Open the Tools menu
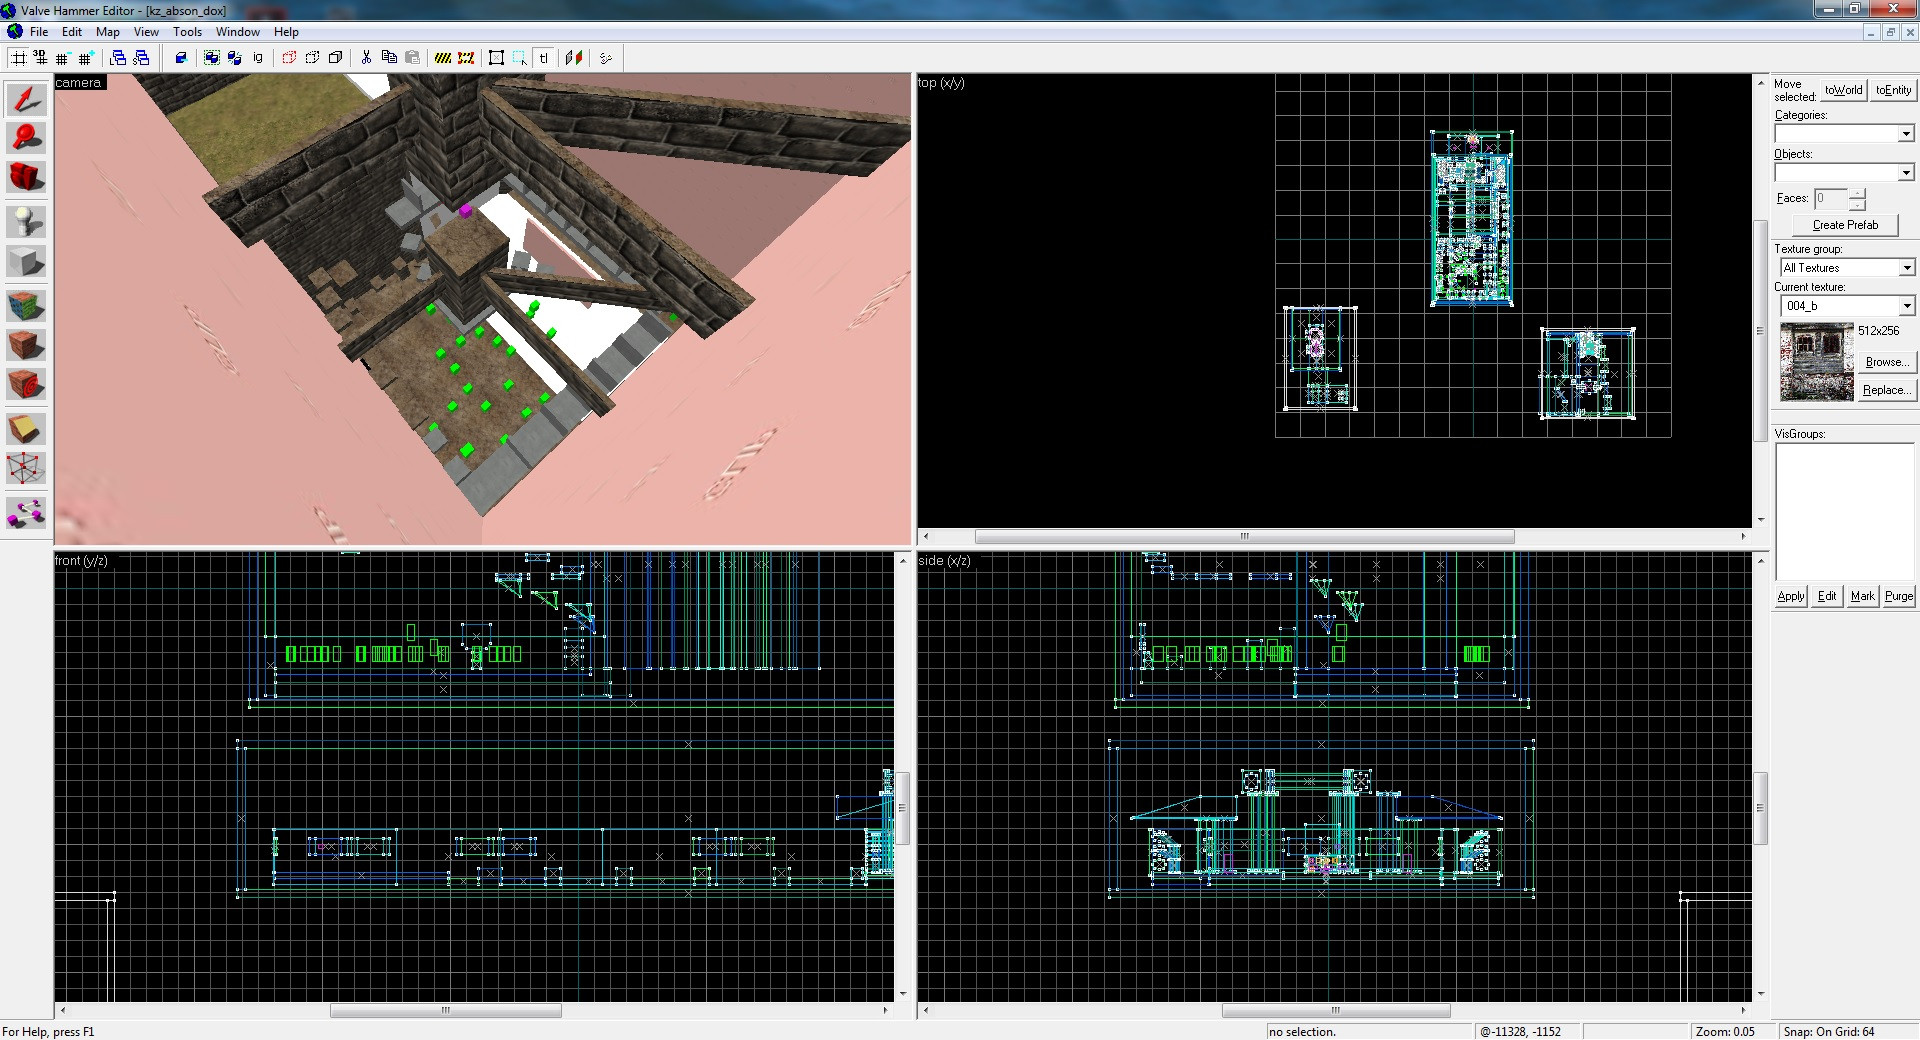 click(187, 32)
